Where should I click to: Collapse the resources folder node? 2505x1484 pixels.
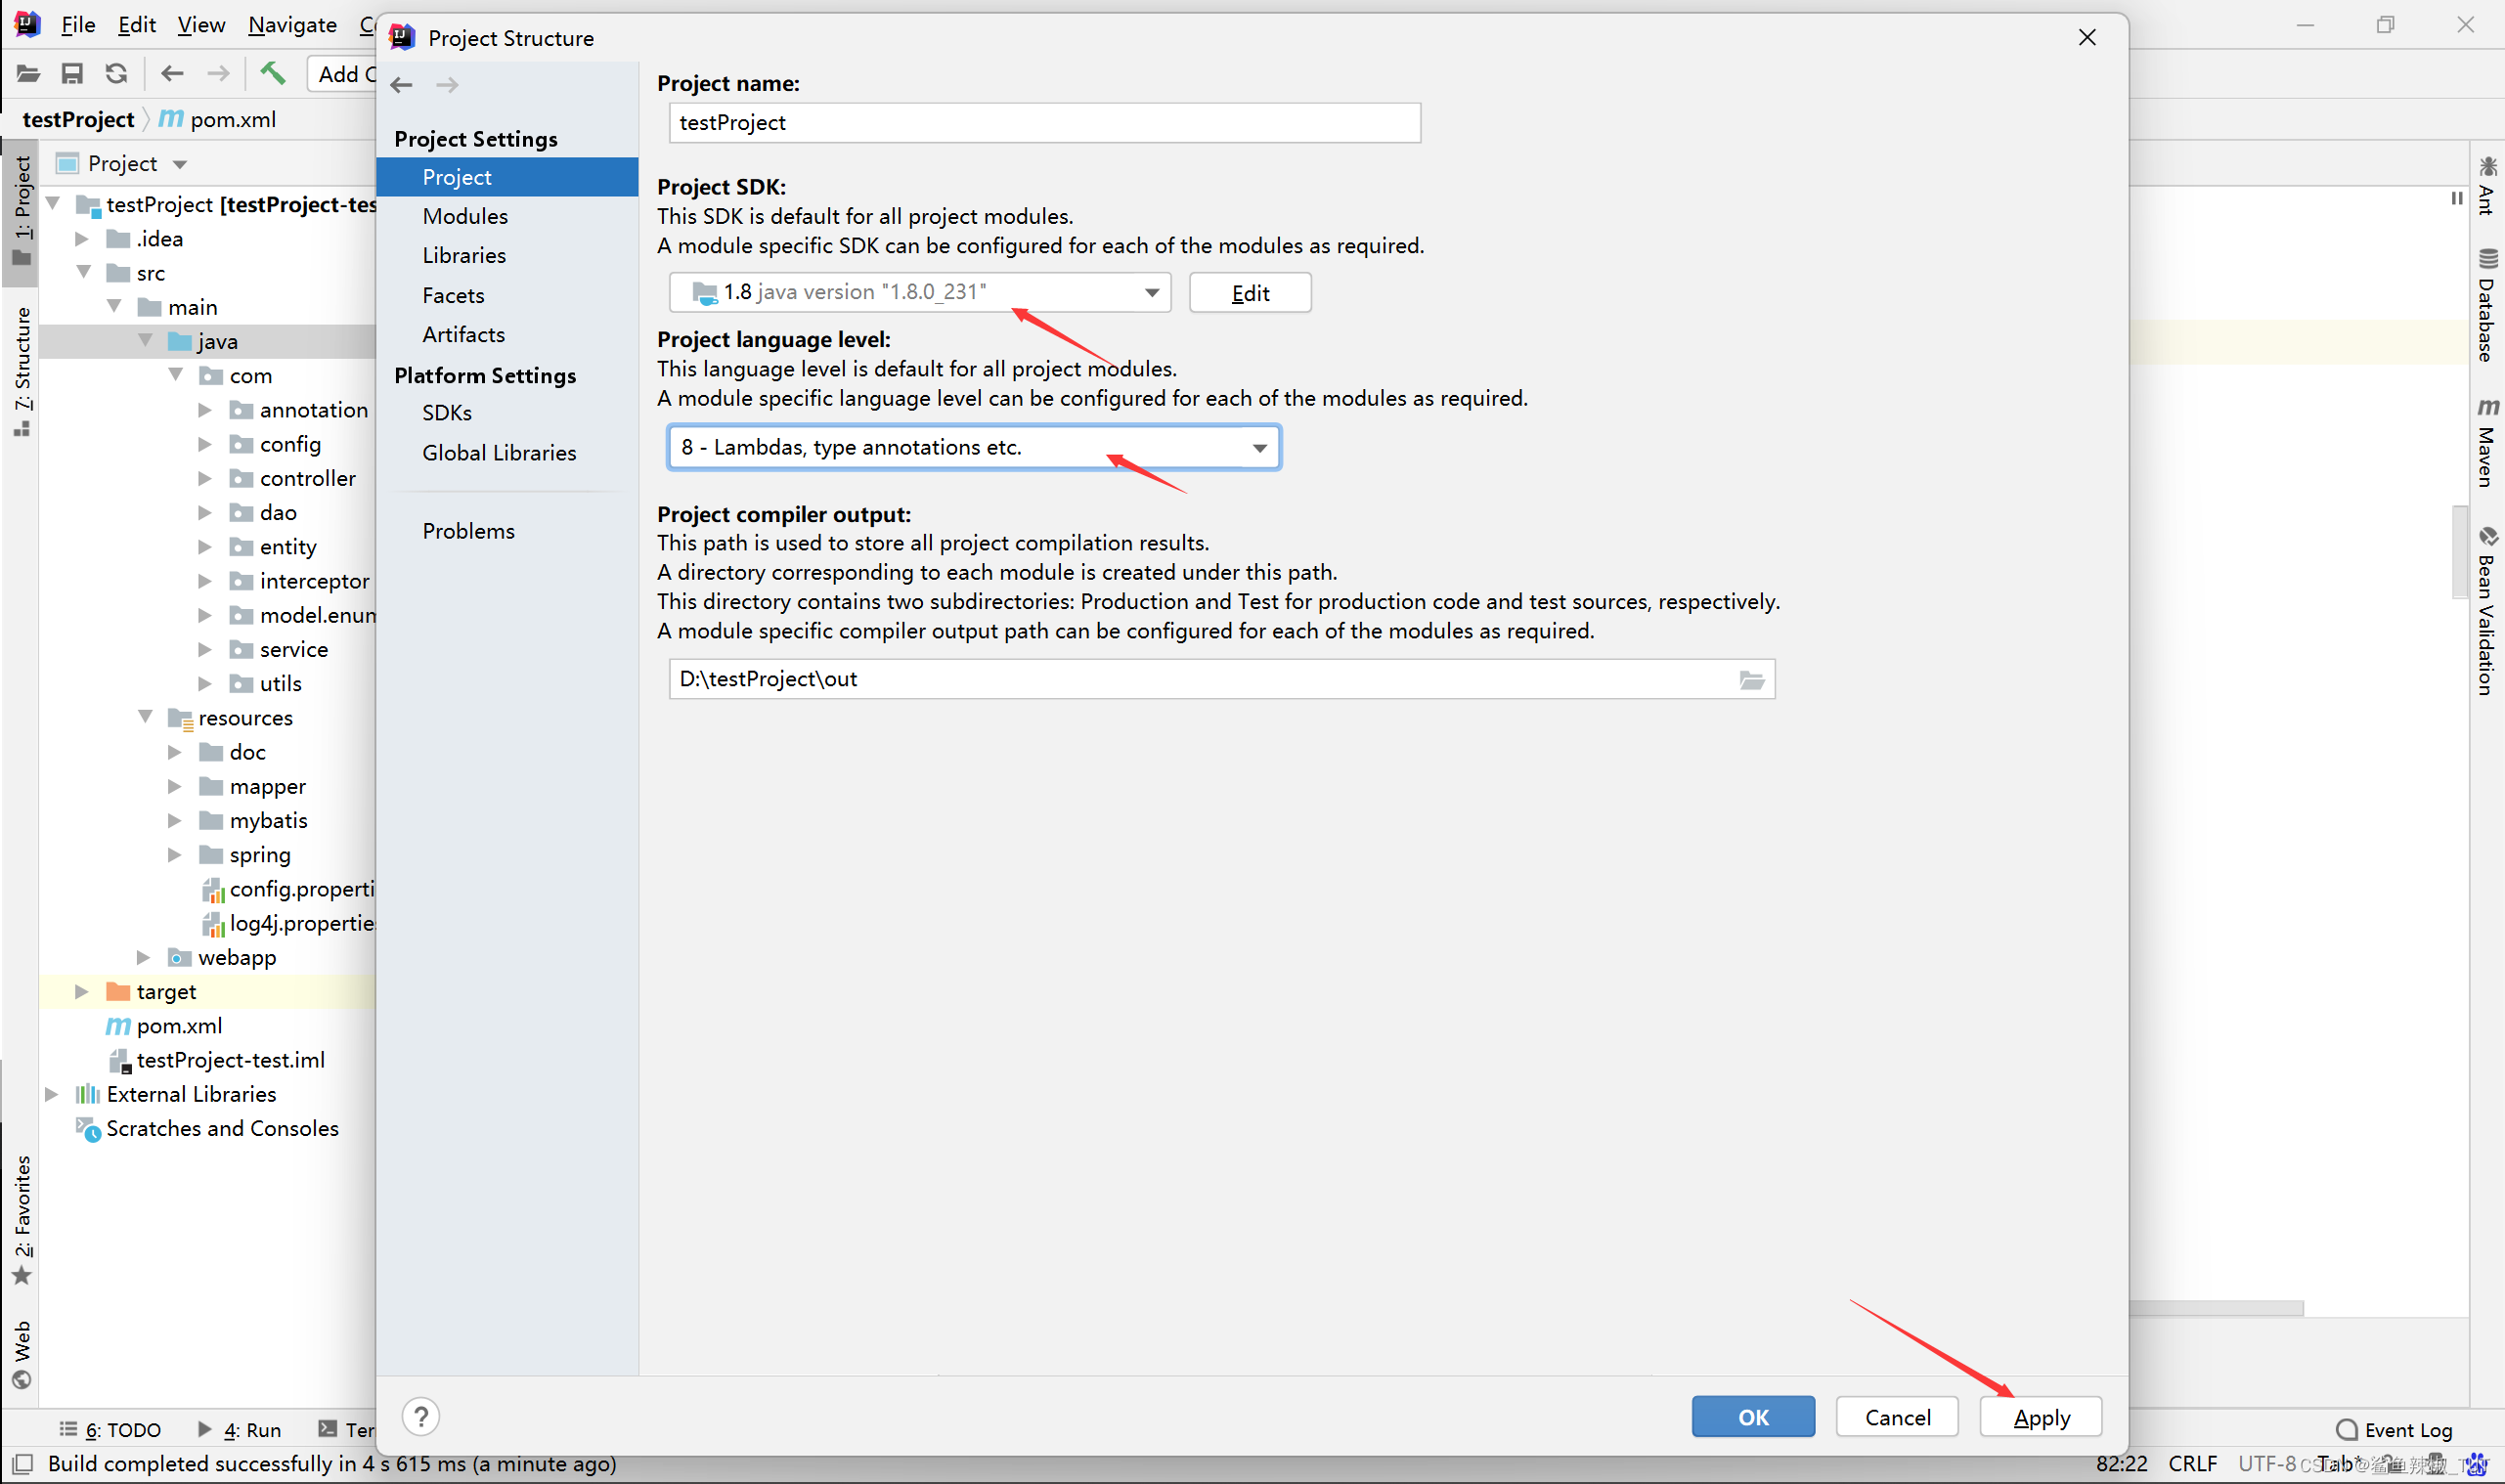(146, 717)
